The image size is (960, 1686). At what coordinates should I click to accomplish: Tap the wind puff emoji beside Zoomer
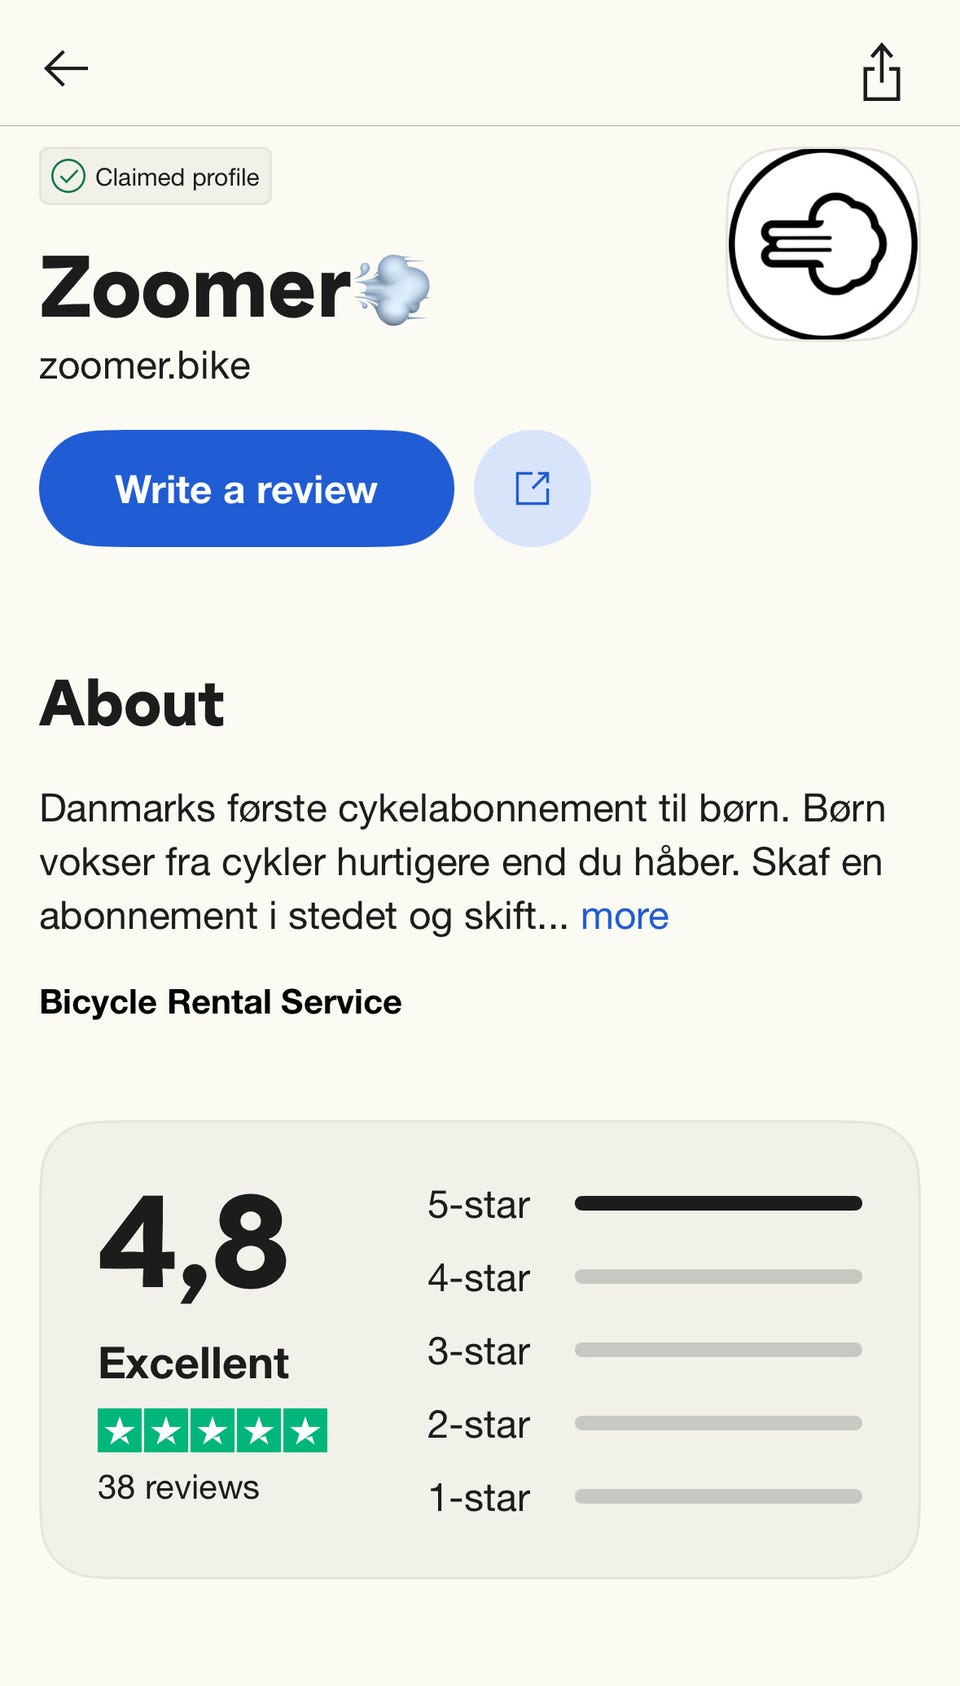pyautogui.click(x=394, y=290)
